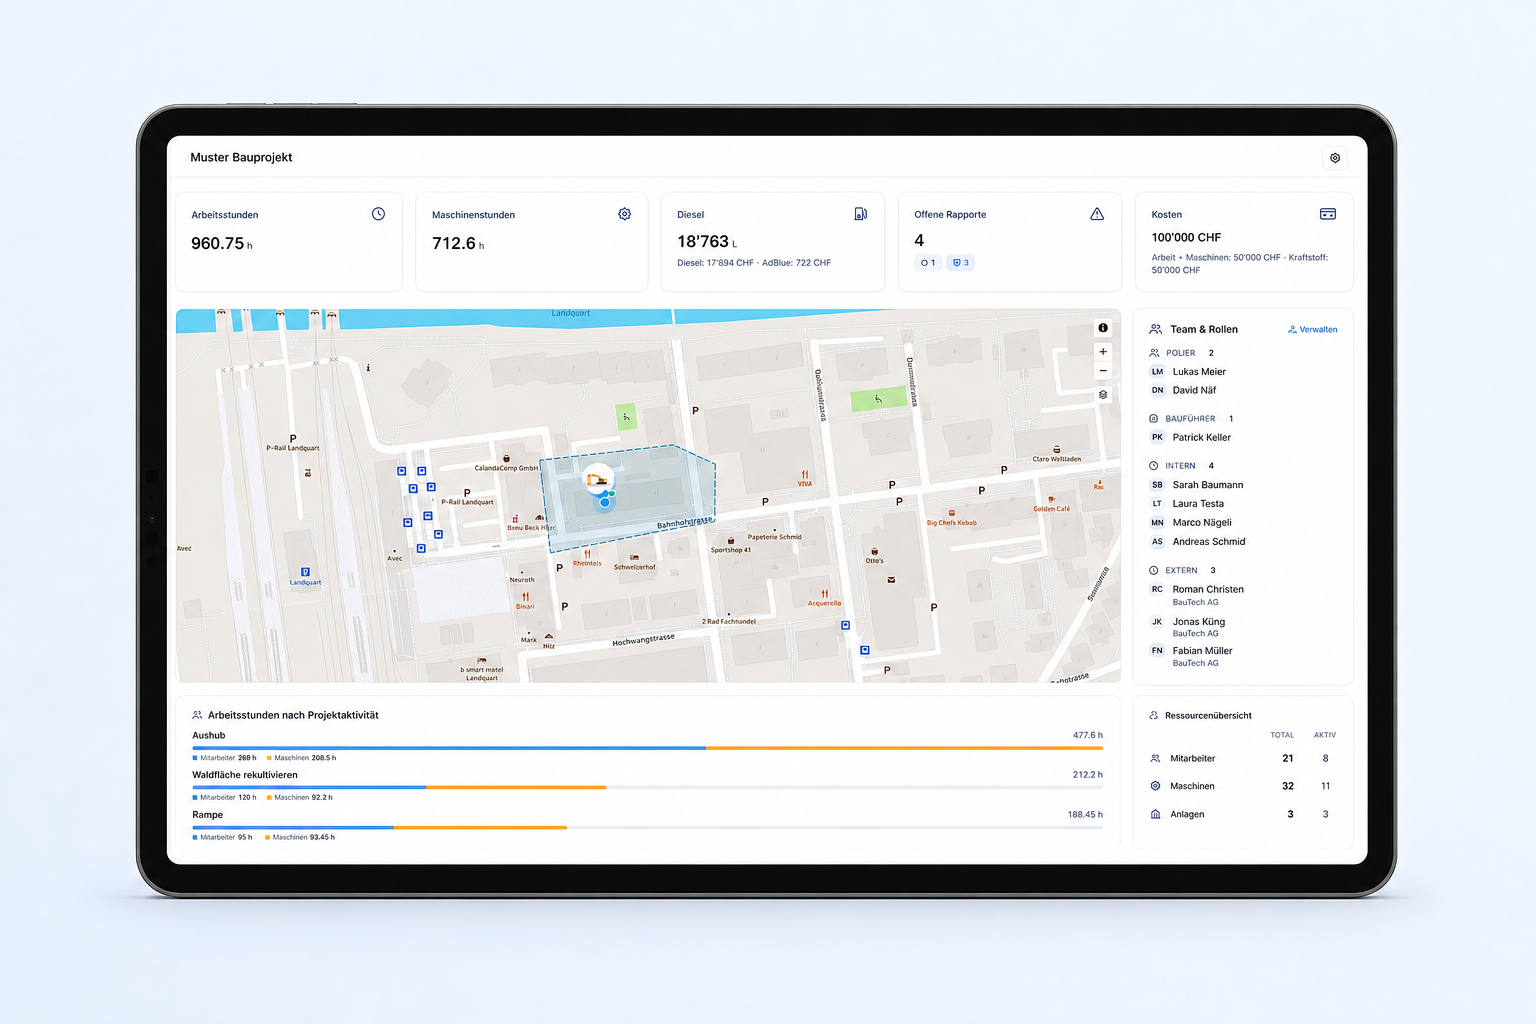Click the Bahnhofstrasse label on map
Screen dimensions: 1536x1024
tap(685, 523)
